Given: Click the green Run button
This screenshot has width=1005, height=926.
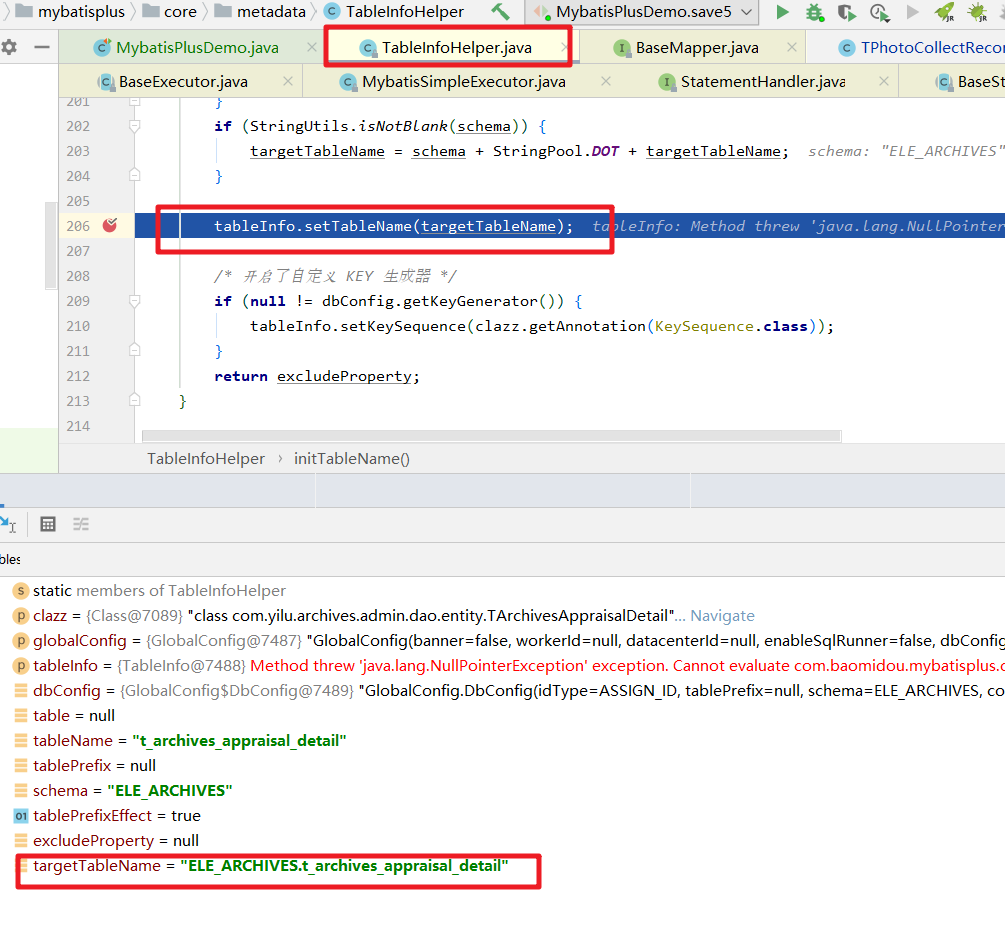Looking at the screenshot, I should pyautogui.click(x=783, y=12).
